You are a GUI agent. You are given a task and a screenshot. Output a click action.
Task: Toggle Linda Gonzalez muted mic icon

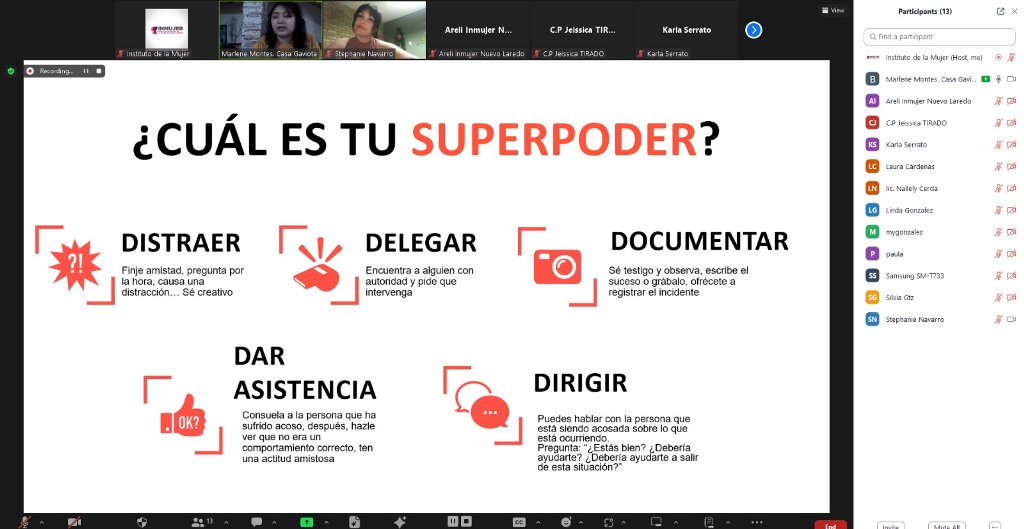[999, 210]
